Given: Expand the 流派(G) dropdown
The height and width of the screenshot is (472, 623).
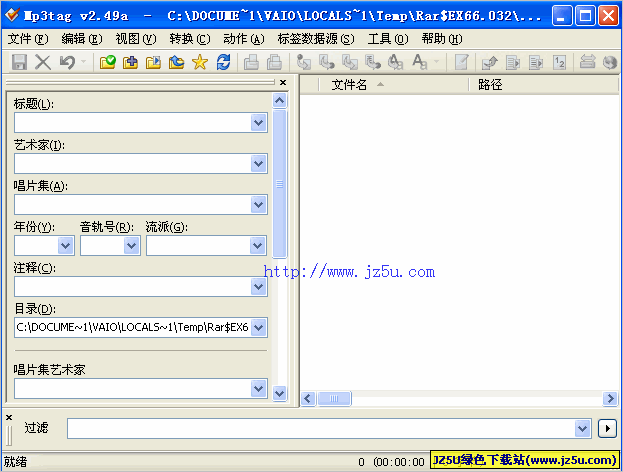Looking at the screenshot, I should point(257,246).
